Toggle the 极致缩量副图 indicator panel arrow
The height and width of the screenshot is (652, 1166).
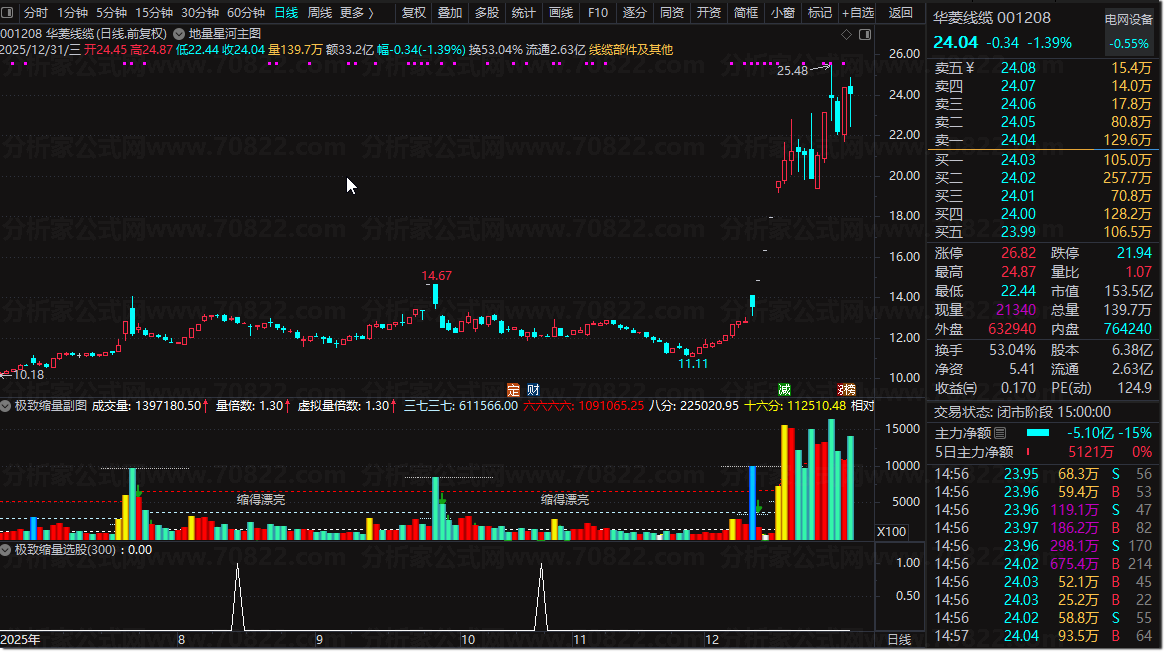[x=7, y=406]
